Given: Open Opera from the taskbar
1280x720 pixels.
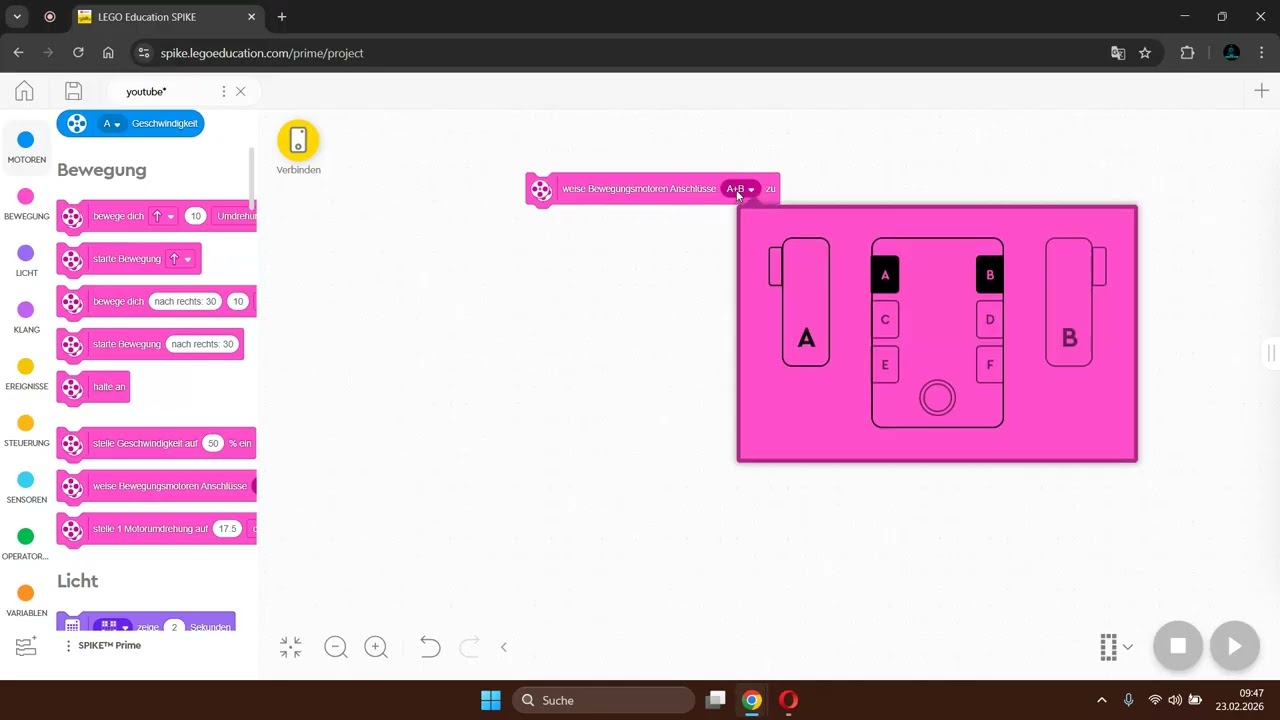Looking at the screenshot, I should 789,700.
